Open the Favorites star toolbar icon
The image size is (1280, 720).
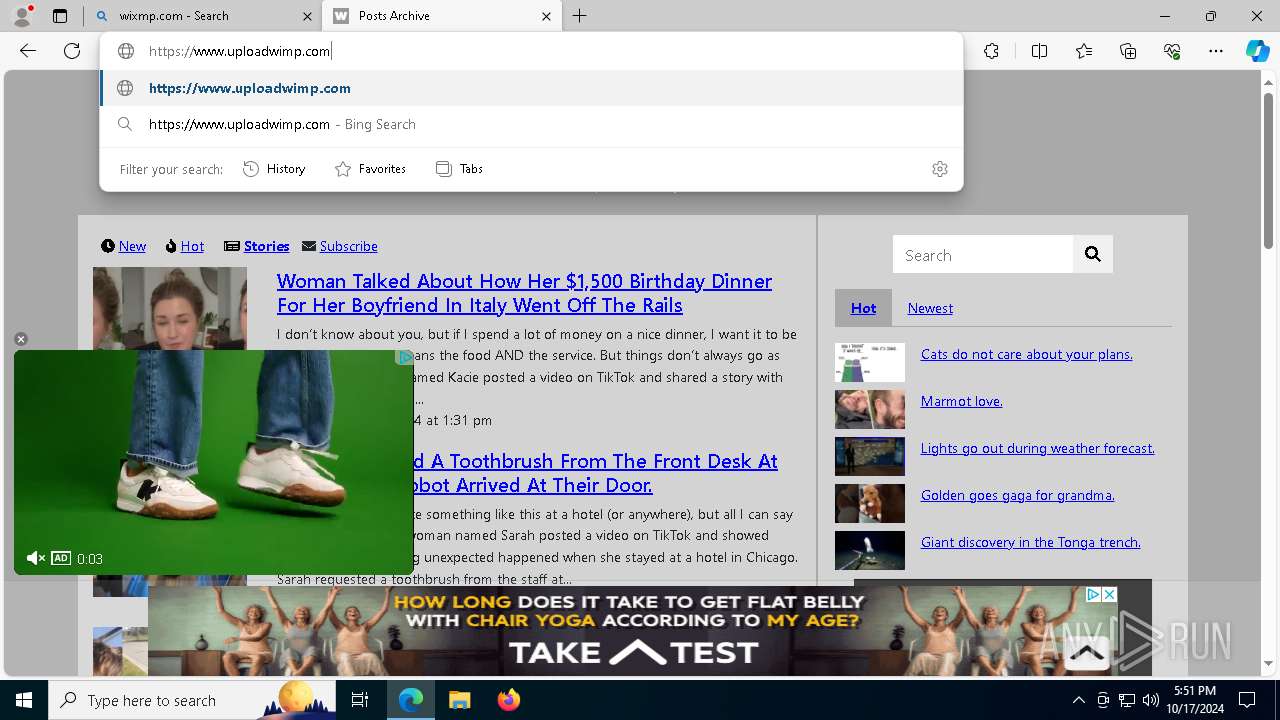coord(1084,51)
